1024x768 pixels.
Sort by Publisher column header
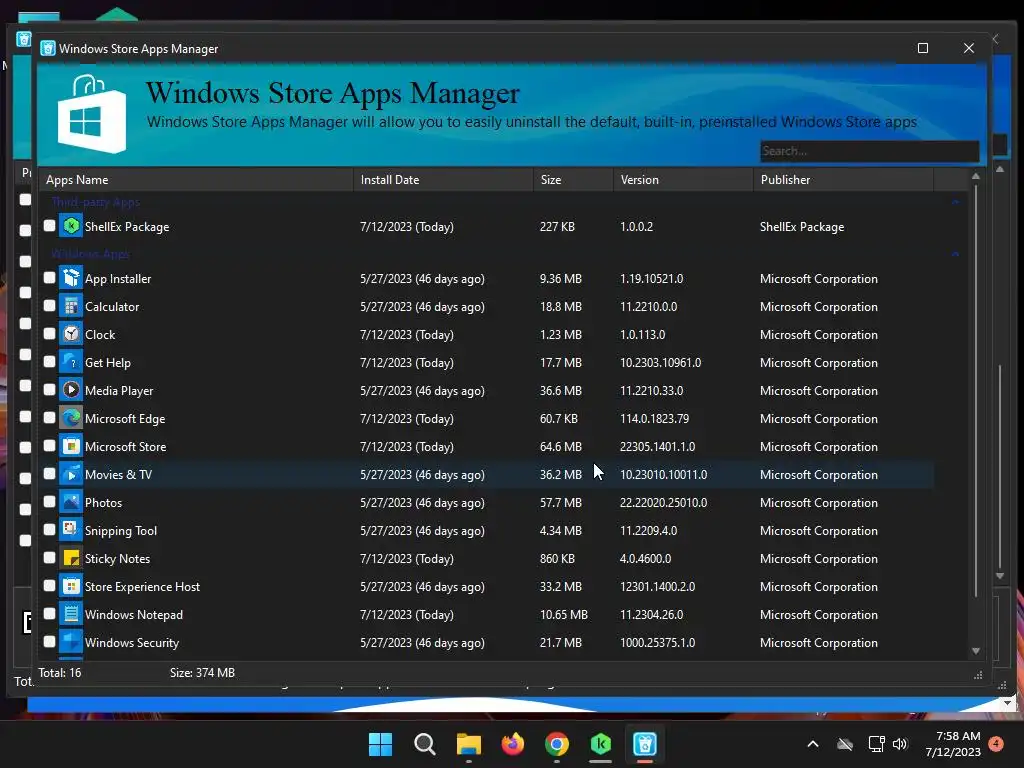click(843, 180)
